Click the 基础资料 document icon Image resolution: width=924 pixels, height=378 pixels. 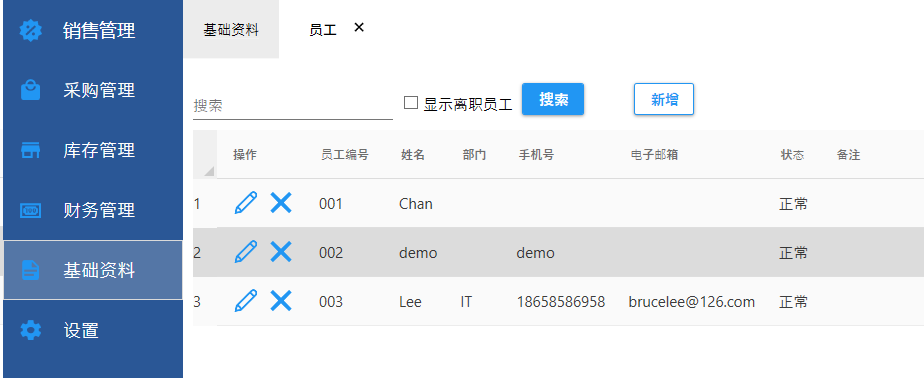pyautogui.click(x=31, y=270)
